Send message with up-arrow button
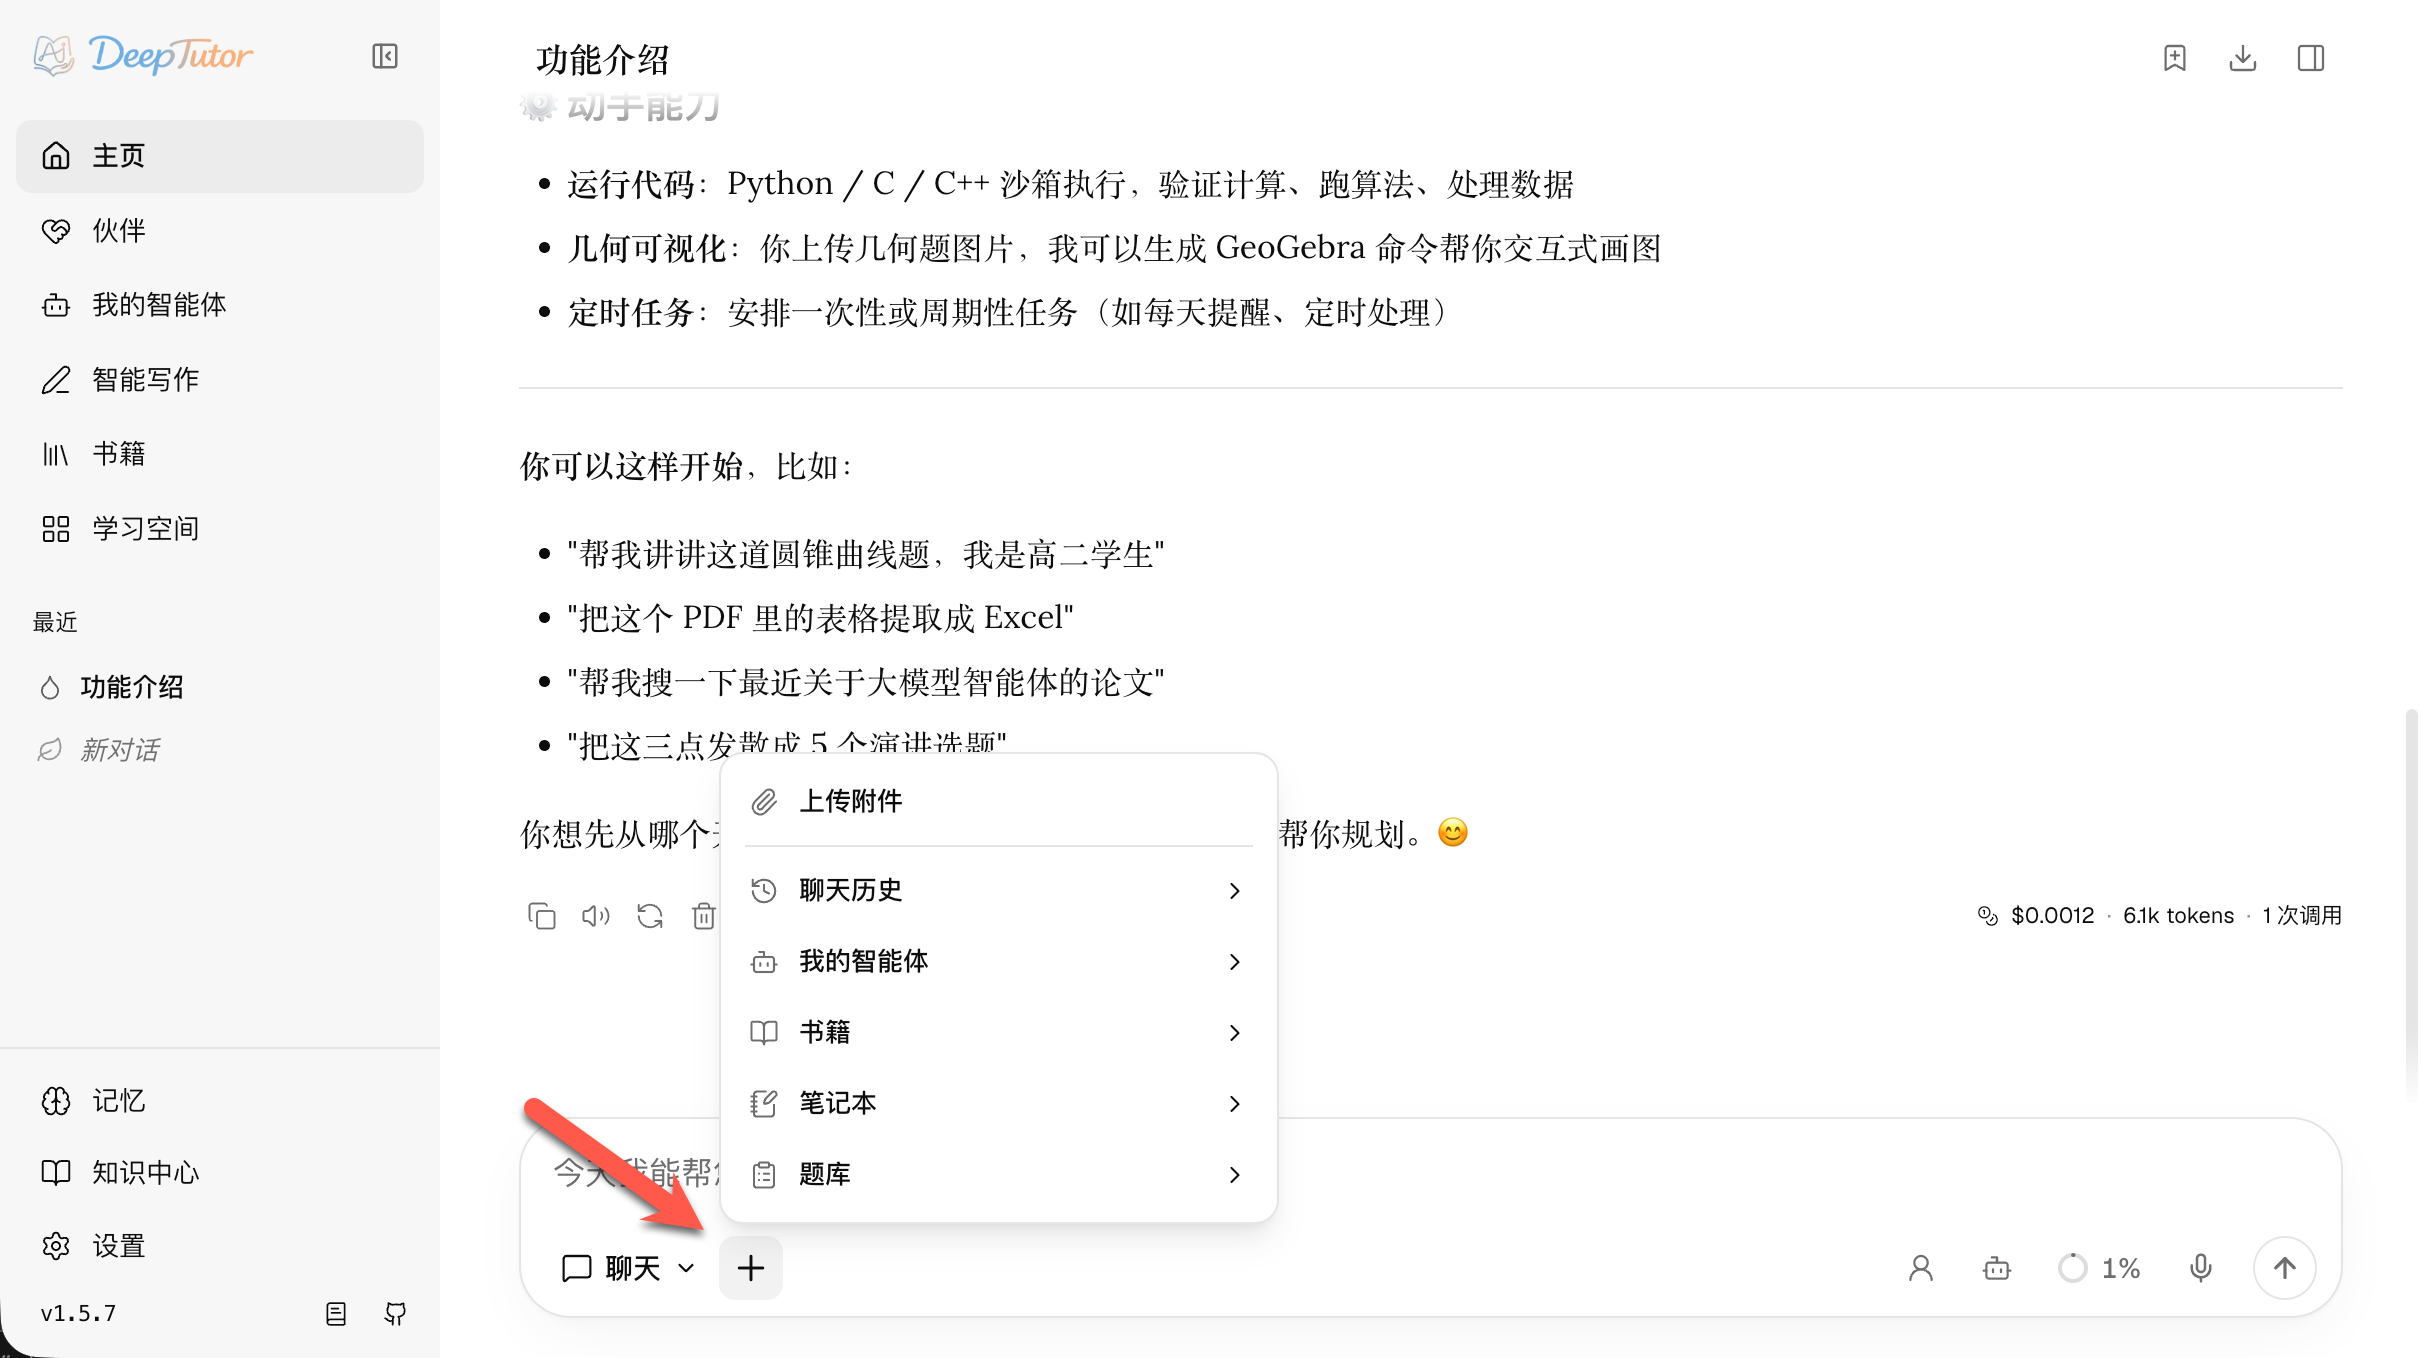The height and width of the screenshot is (1358, 2422). pyautogui.click(x=2284, y=1268)
